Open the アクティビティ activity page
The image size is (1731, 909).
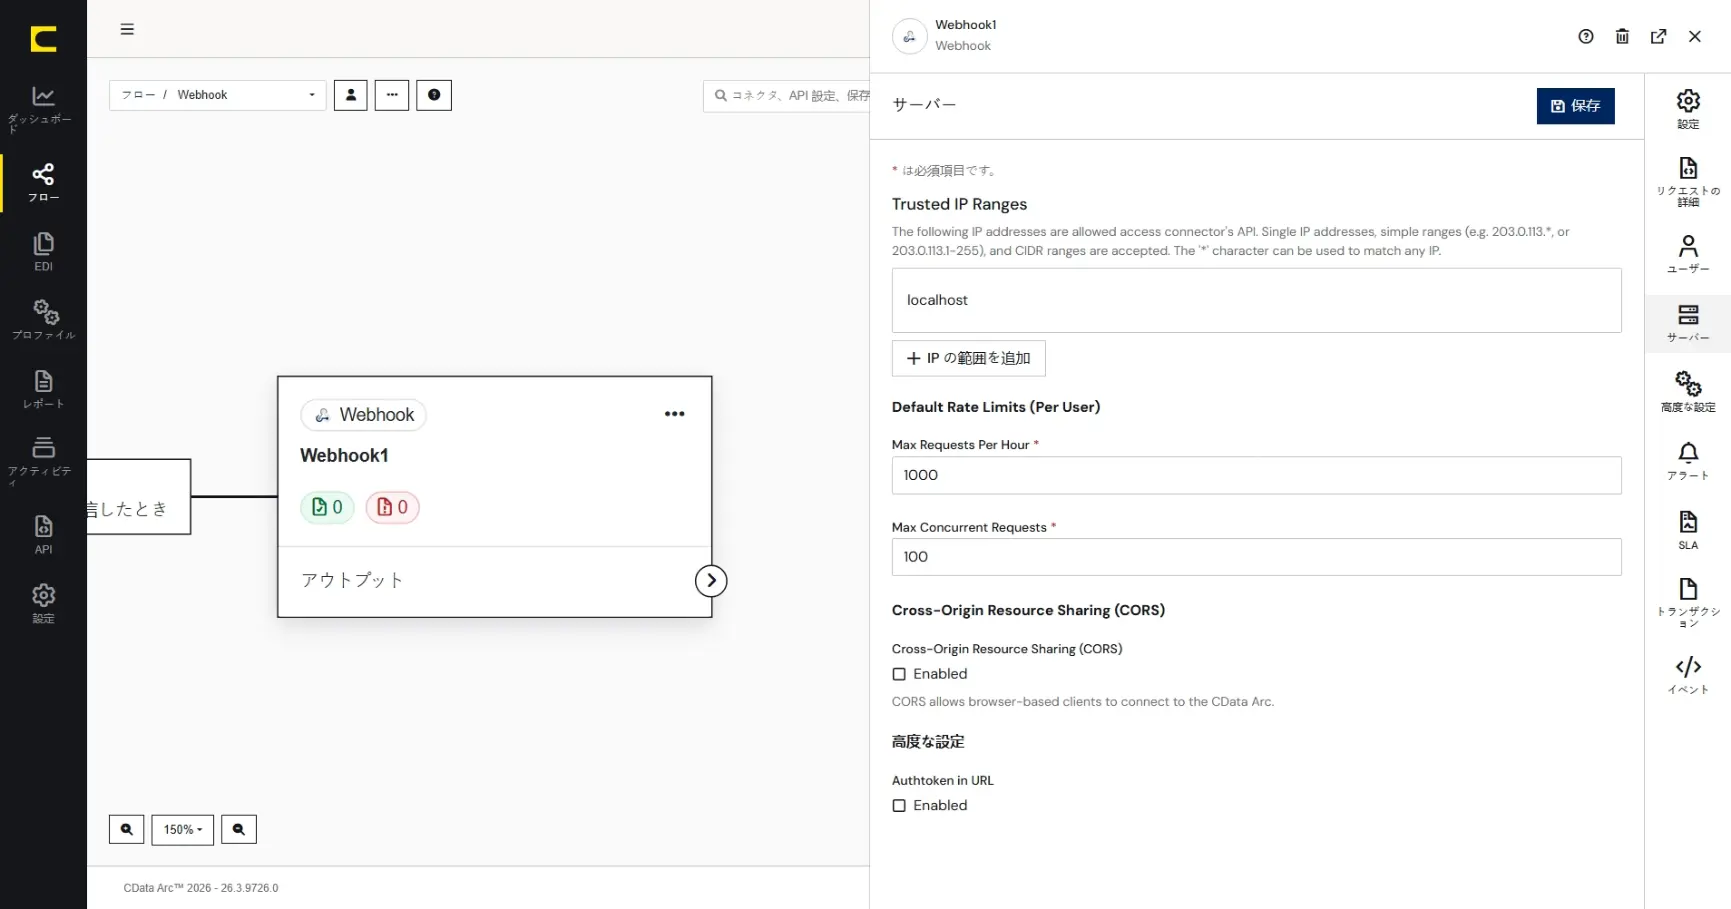tap(43, 460)
